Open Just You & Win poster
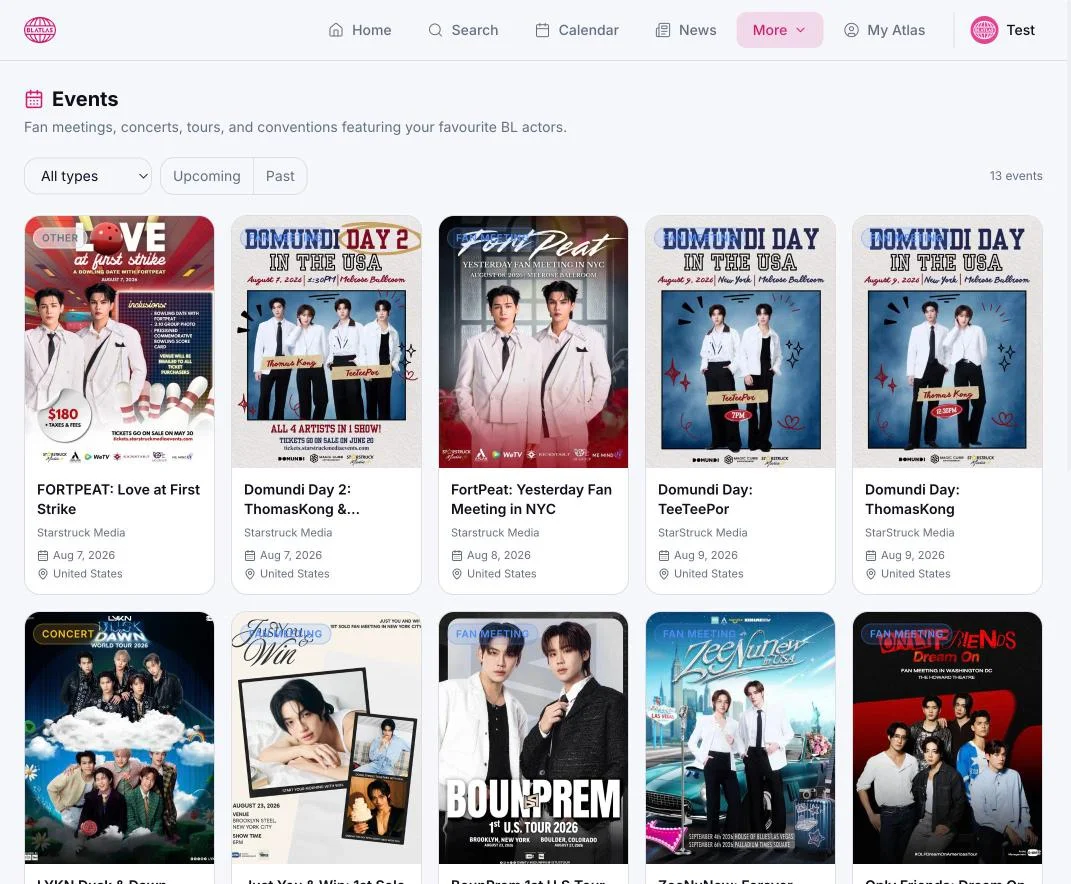Screen dimensions: 1071x884 click(x=326, y=738)
